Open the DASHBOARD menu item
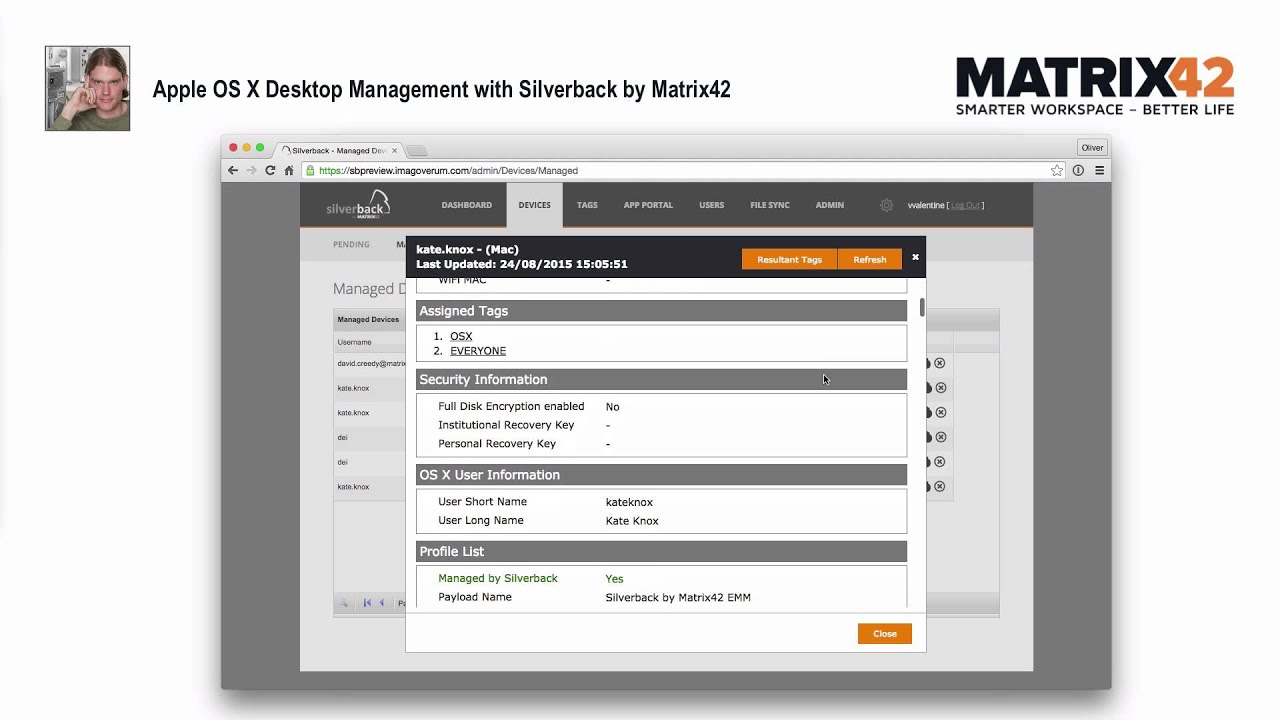Image resolution: width=1280 pixels, height=720 pixels. [466, 205]
